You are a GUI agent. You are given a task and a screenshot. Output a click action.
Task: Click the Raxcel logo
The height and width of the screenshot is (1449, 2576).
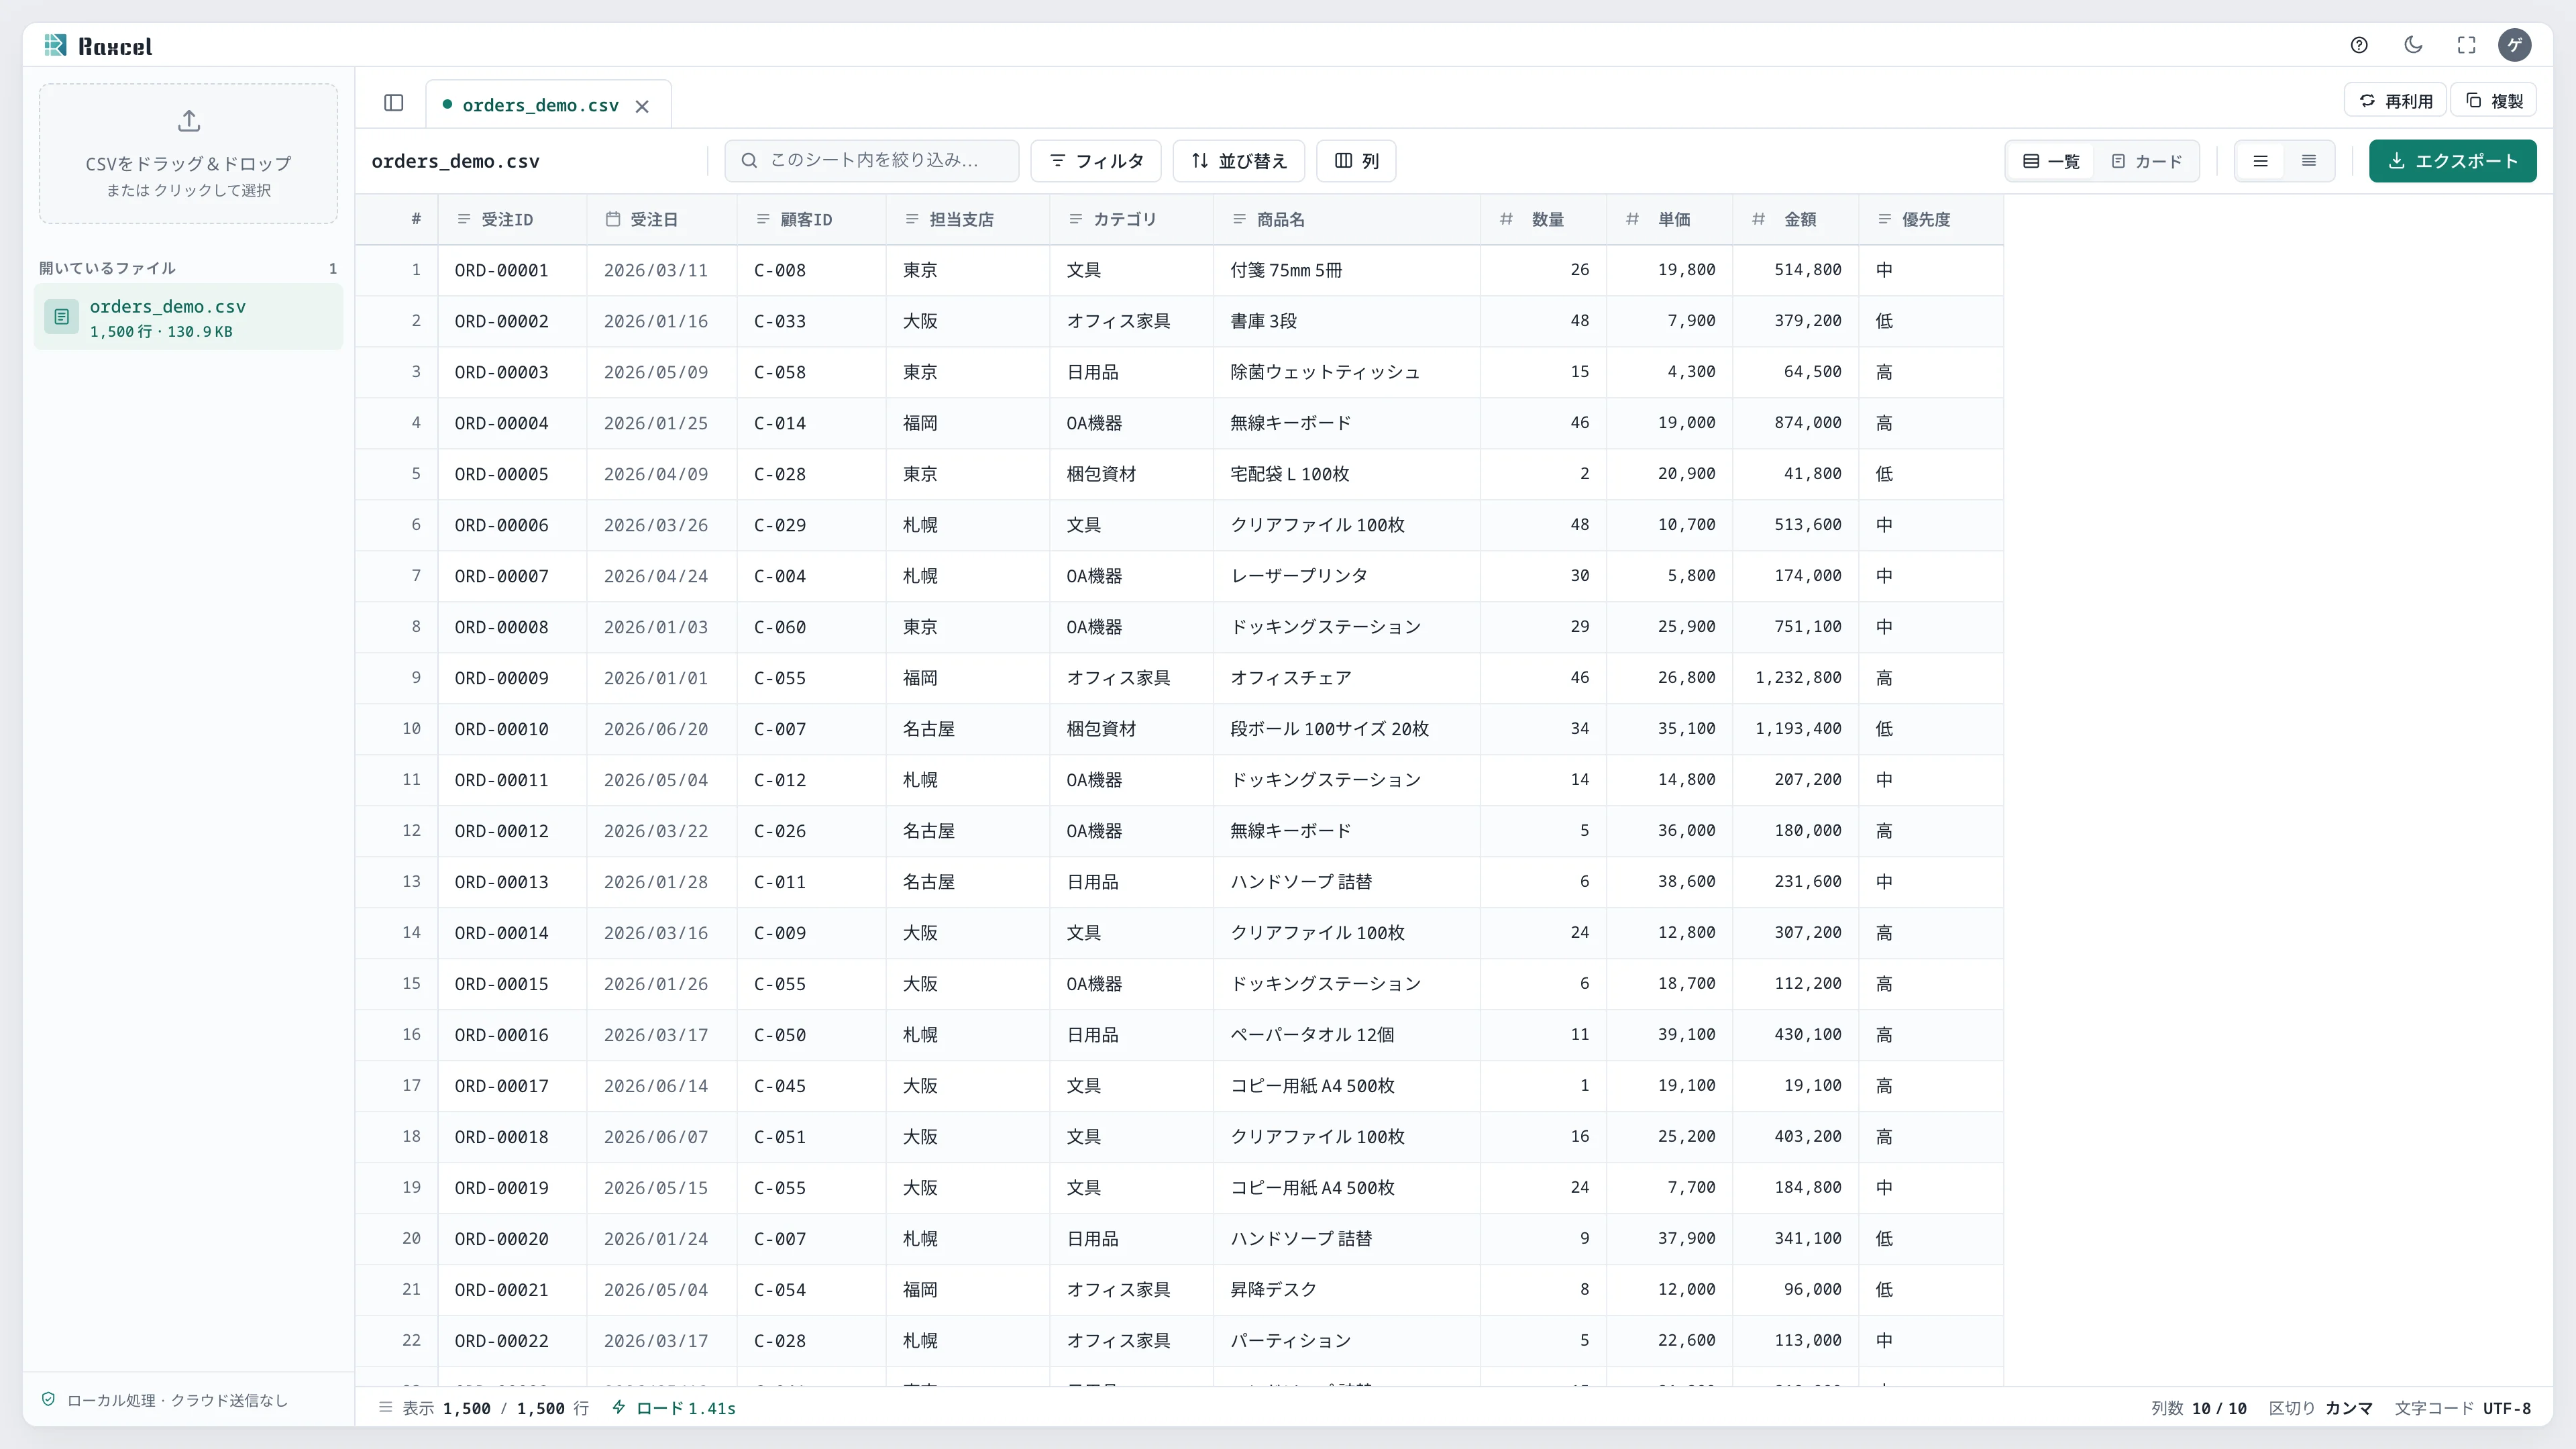[98, 45]
